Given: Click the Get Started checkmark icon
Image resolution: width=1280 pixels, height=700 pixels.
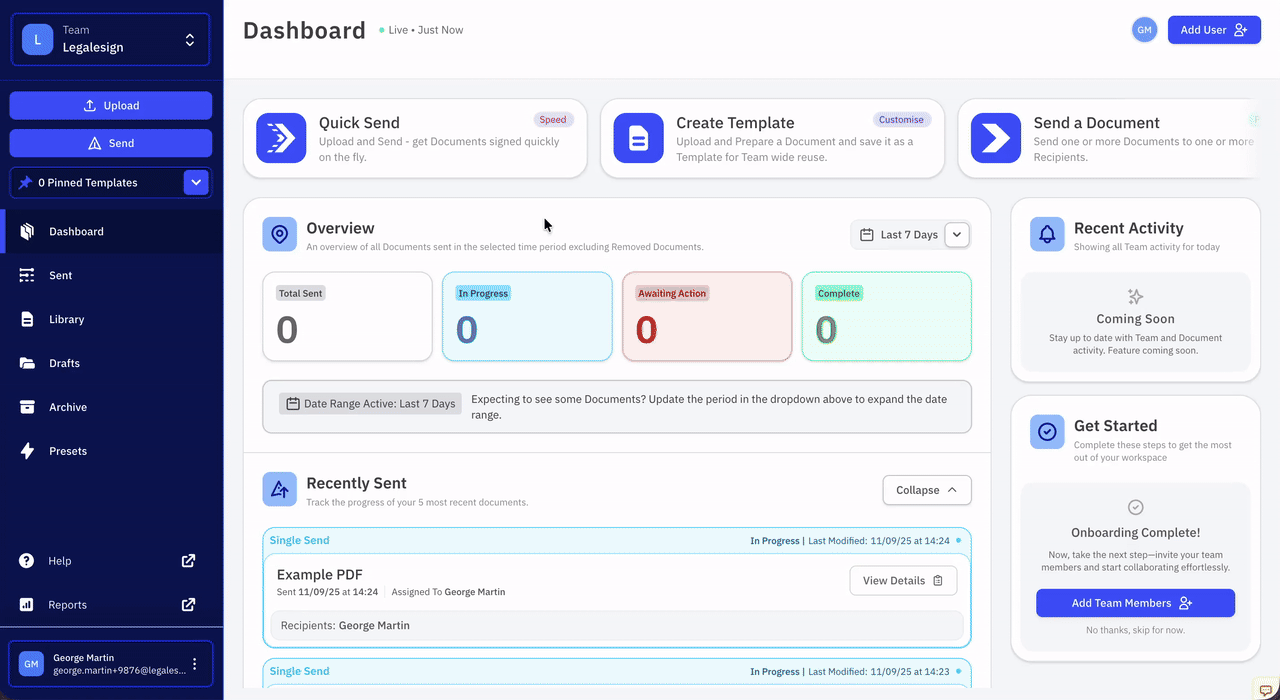Looking at the screenshot, I should (x=1047, y=432).
